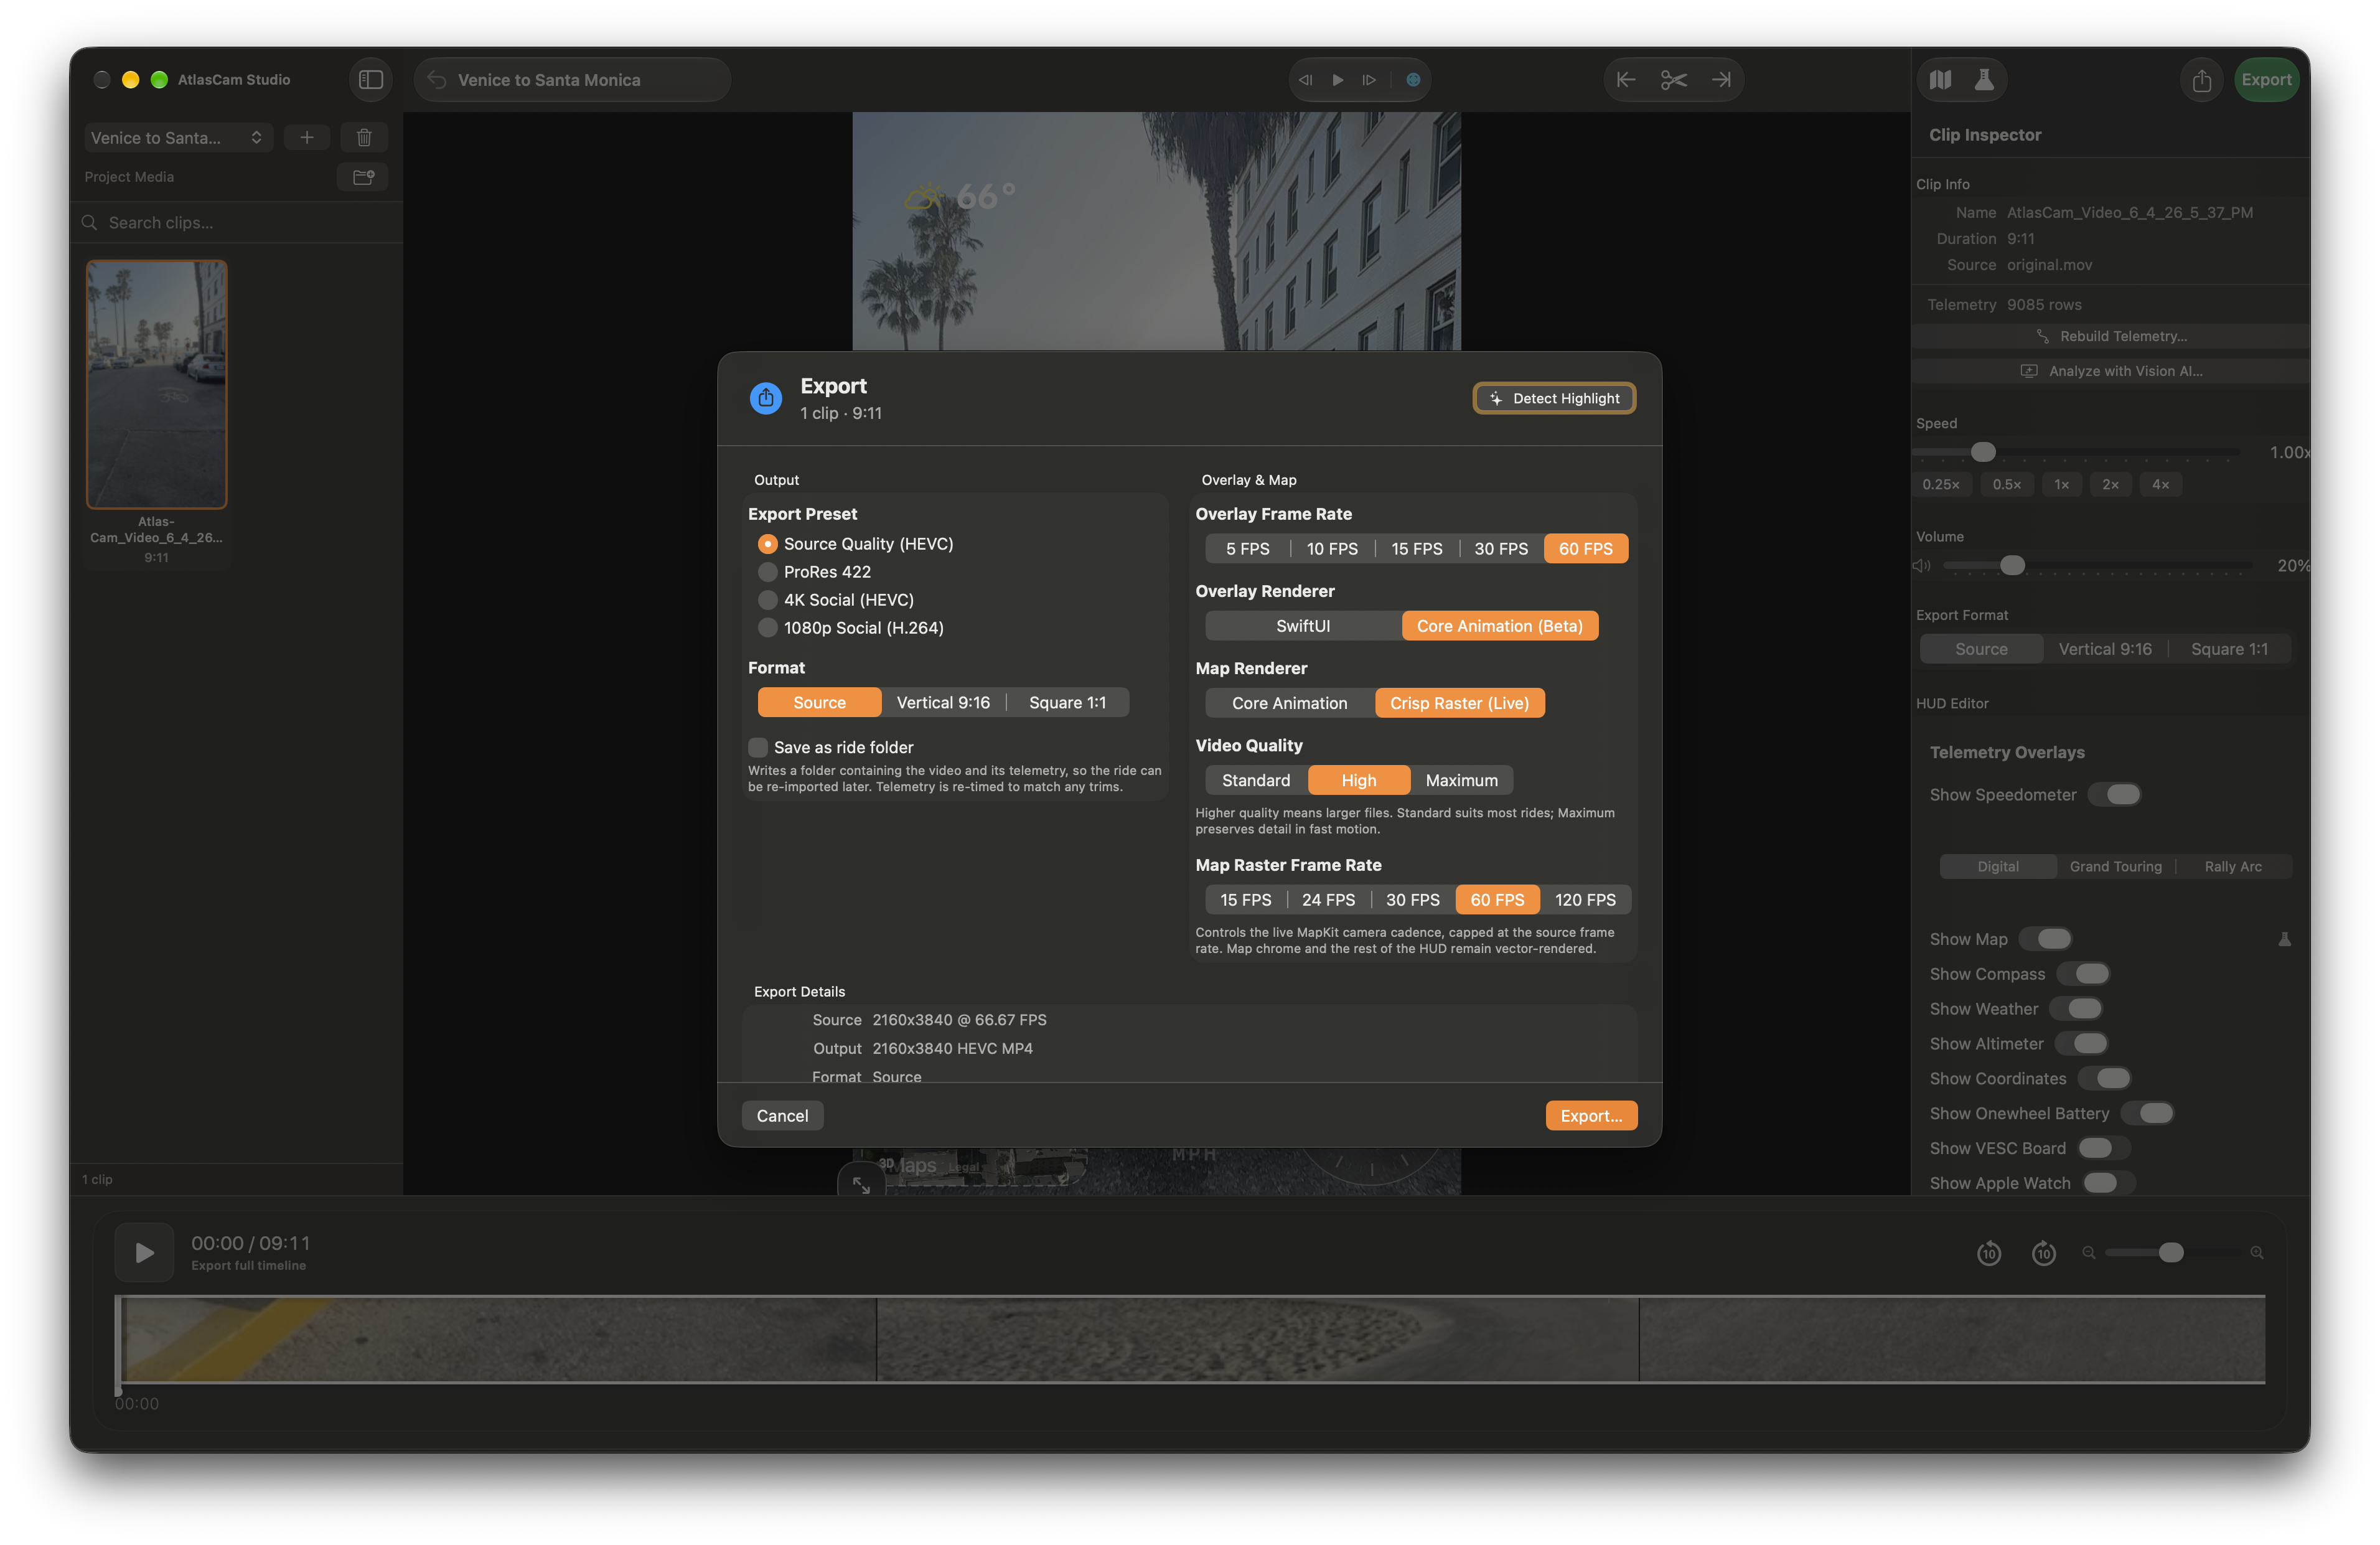Select Square 1:1 format in Export dialog
Screen dimensions: 2380x1545
point(1068,703)
